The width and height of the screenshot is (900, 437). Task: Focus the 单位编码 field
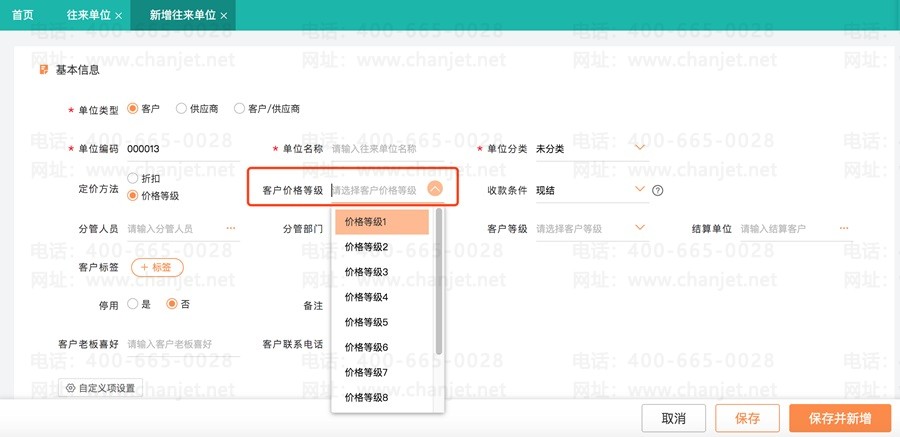(x=183, y=149)
